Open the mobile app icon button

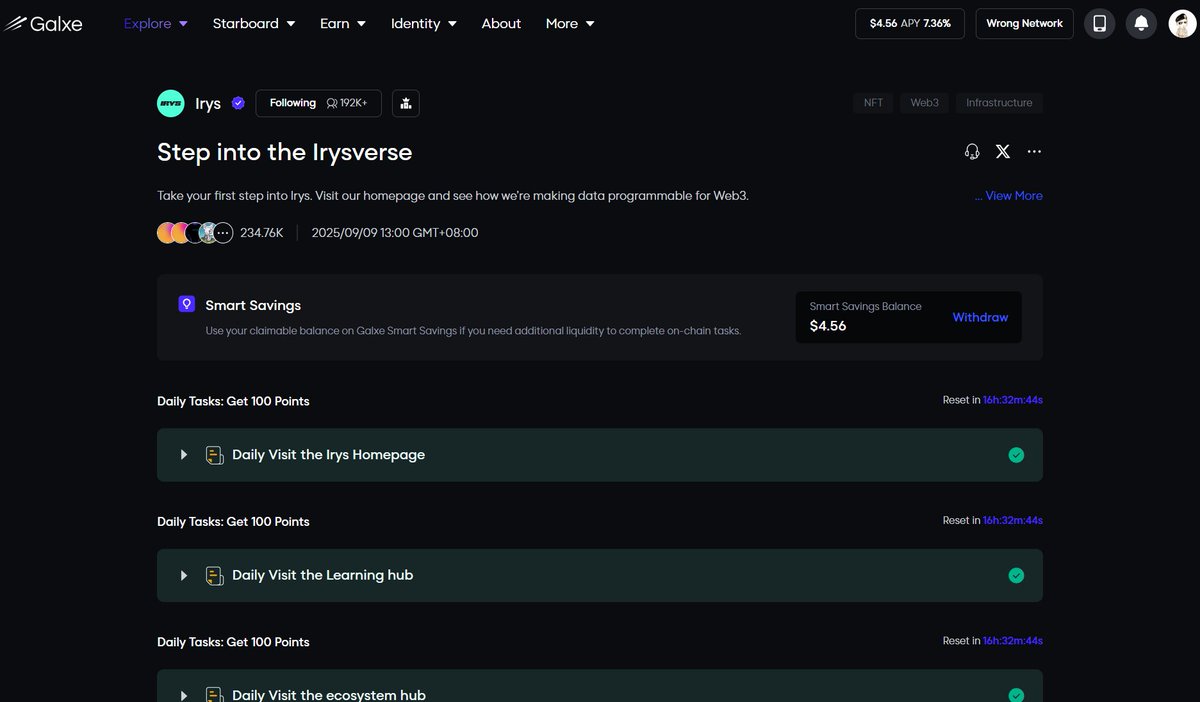click(1099, 23)
